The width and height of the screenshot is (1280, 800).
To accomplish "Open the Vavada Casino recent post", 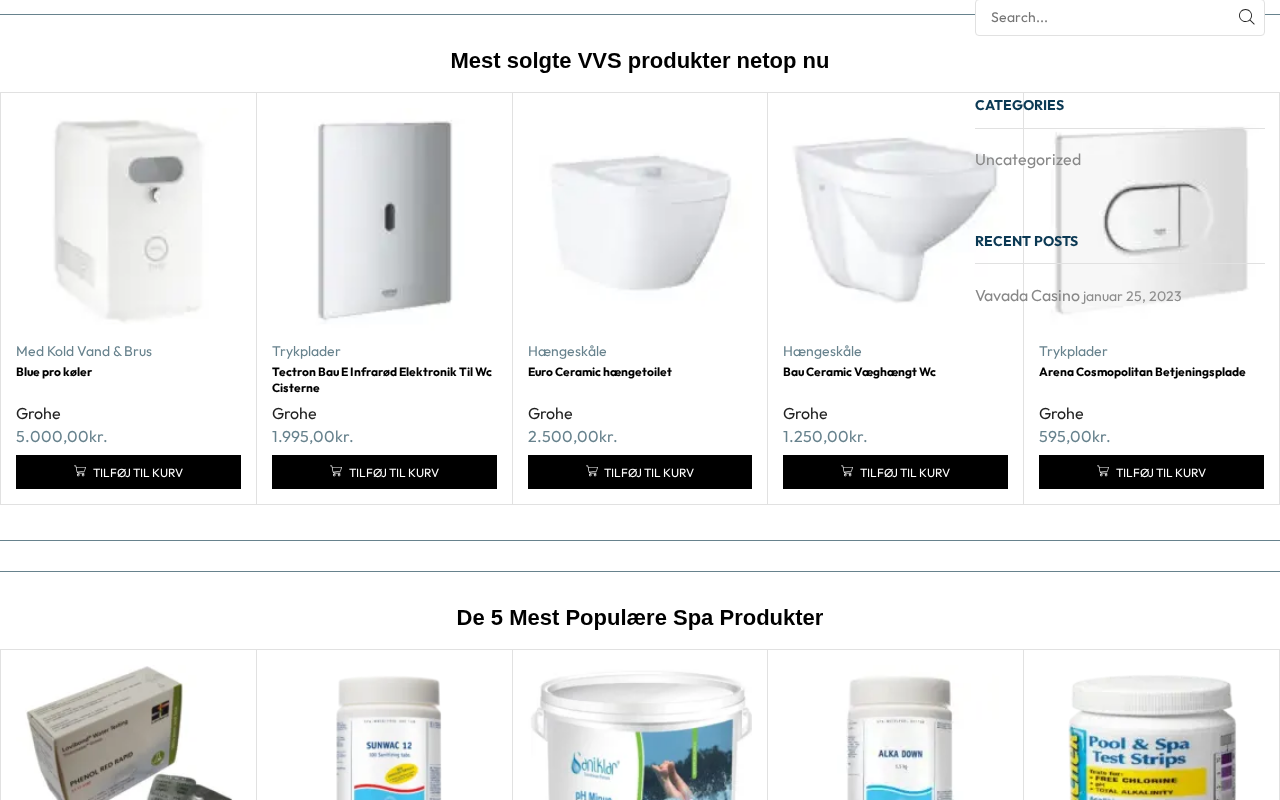I will click(1027, 295).
